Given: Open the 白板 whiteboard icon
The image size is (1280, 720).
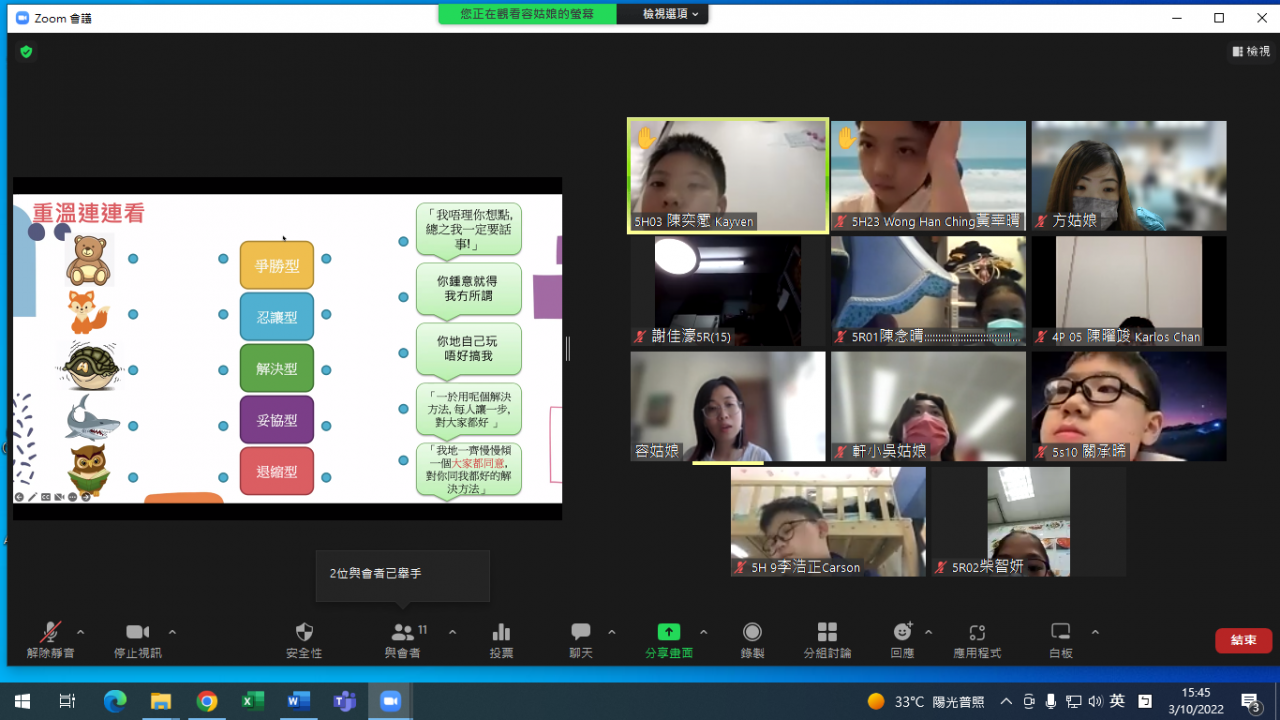Looking at the screenshot, I should pyautogui.click(x=1060, y=632).
